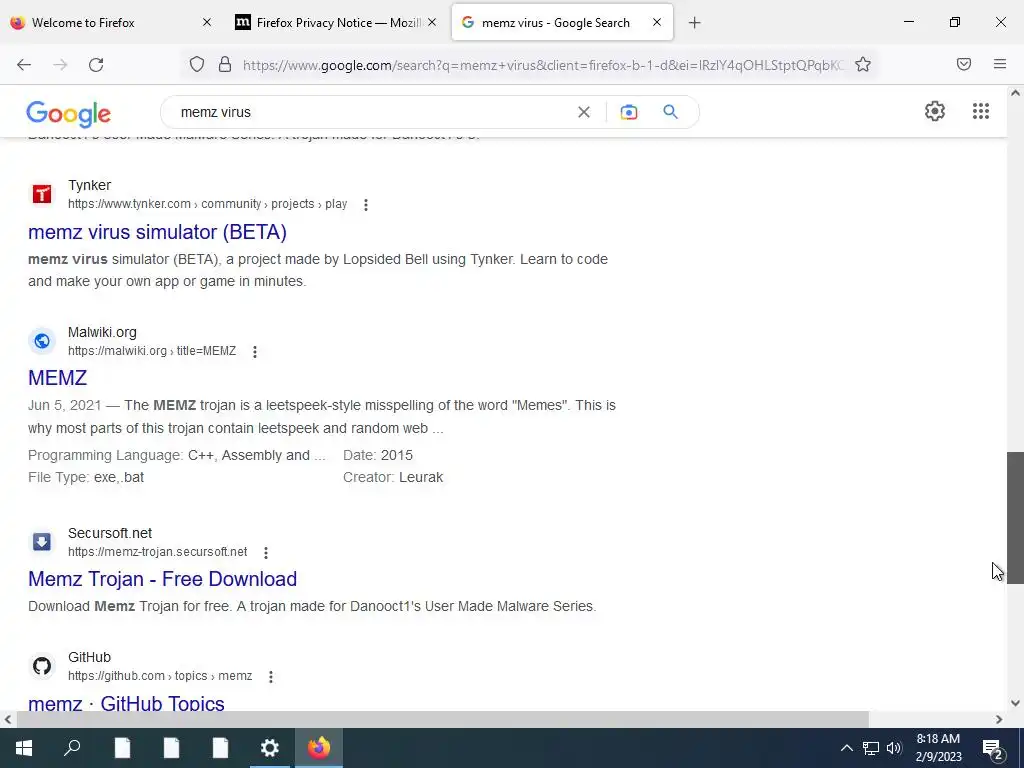The image size is (1024, 768).
Task: Open network status in system tray
Action: (871, 748)
